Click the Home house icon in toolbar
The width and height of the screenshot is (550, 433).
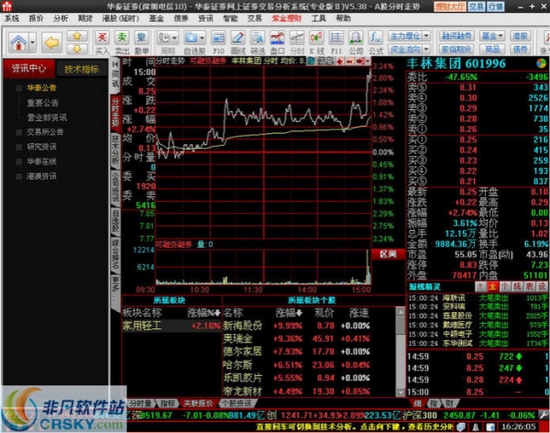(x=19, y=42)
